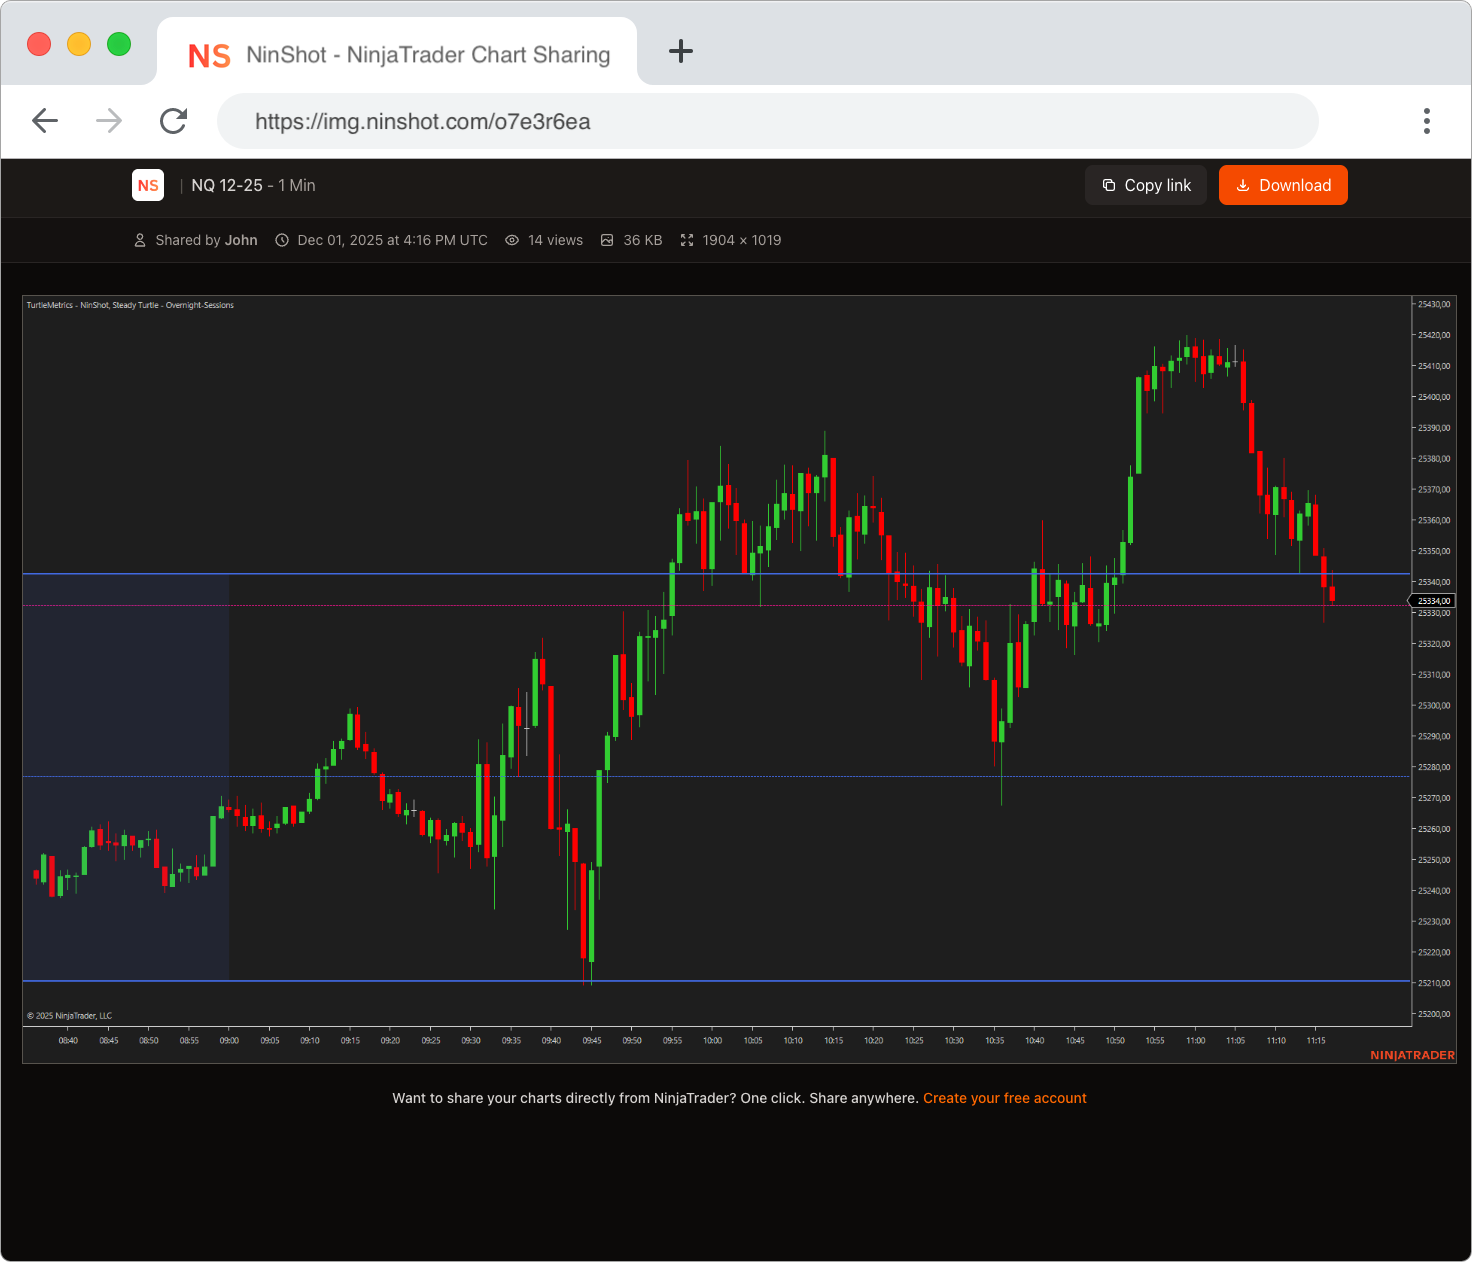Click the eye icon next to 14 views
This screenshot has width=1472, height=1262.
[x=512, y=240]
